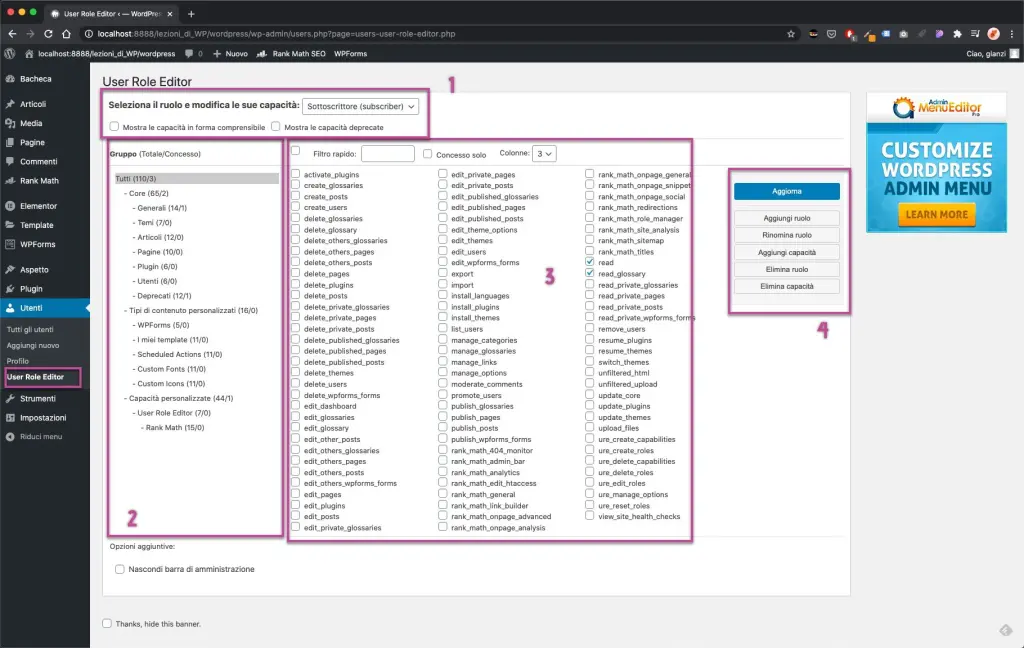Open the Profilo submenu item
The width and height of the screenshot is (1024, 648).
[18, 361]
